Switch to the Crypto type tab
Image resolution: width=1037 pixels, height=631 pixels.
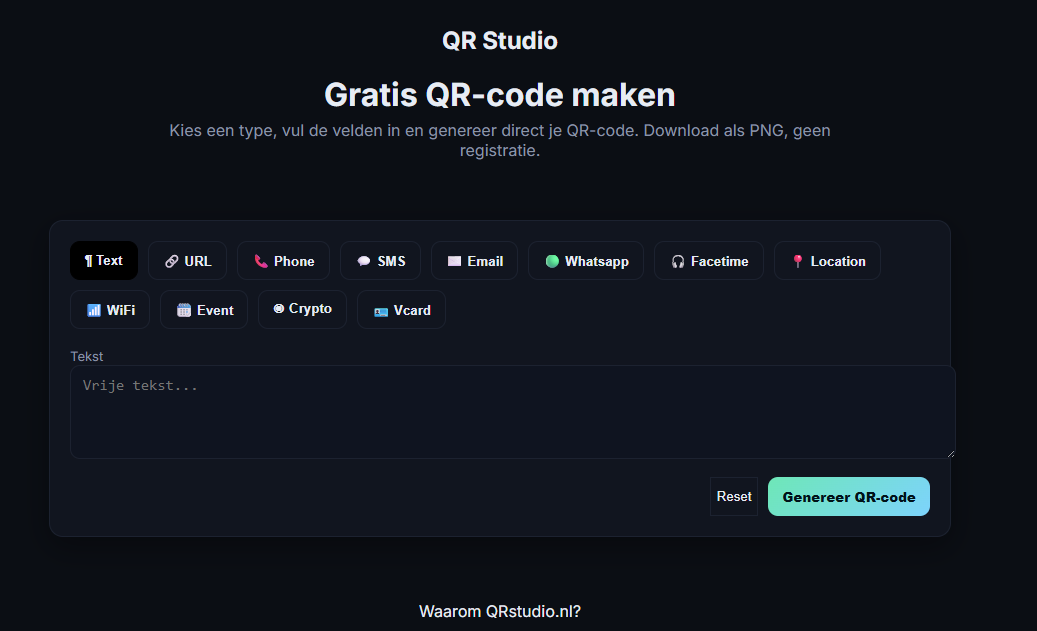[302, 309]
